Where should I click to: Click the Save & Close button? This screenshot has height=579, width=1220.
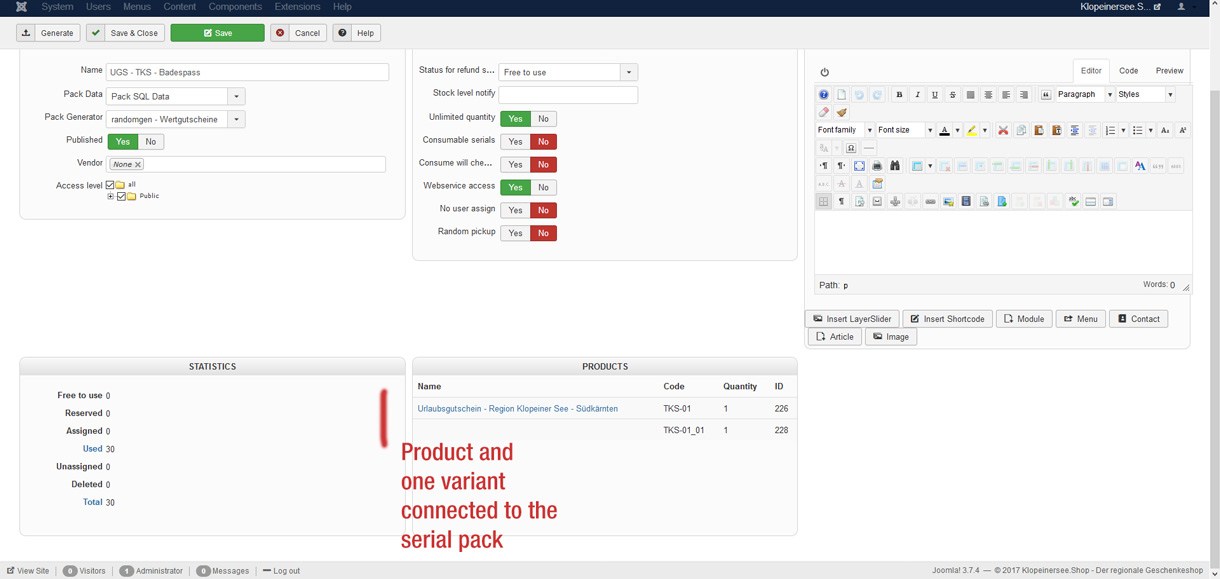126,33
